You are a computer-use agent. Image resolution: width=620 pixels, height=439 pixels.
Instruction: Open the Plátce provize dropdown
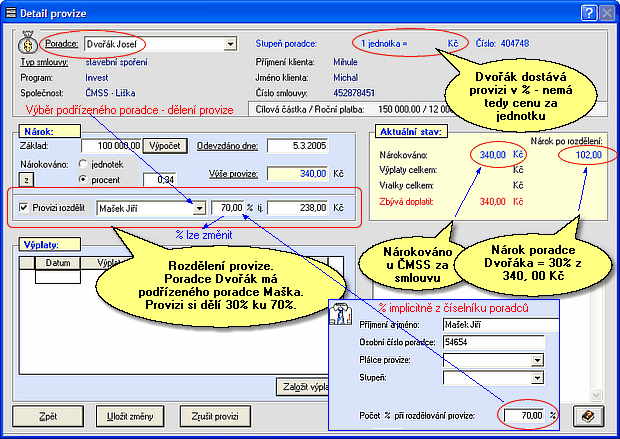(x=538, y=361)
